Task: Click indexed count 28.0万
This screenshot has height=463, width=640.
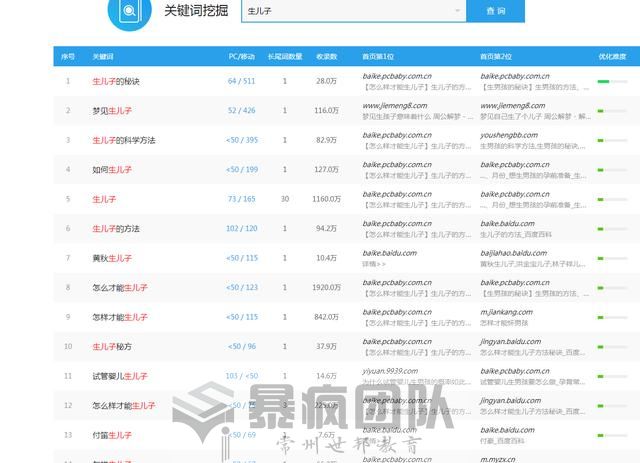Action: click(326, 81)
